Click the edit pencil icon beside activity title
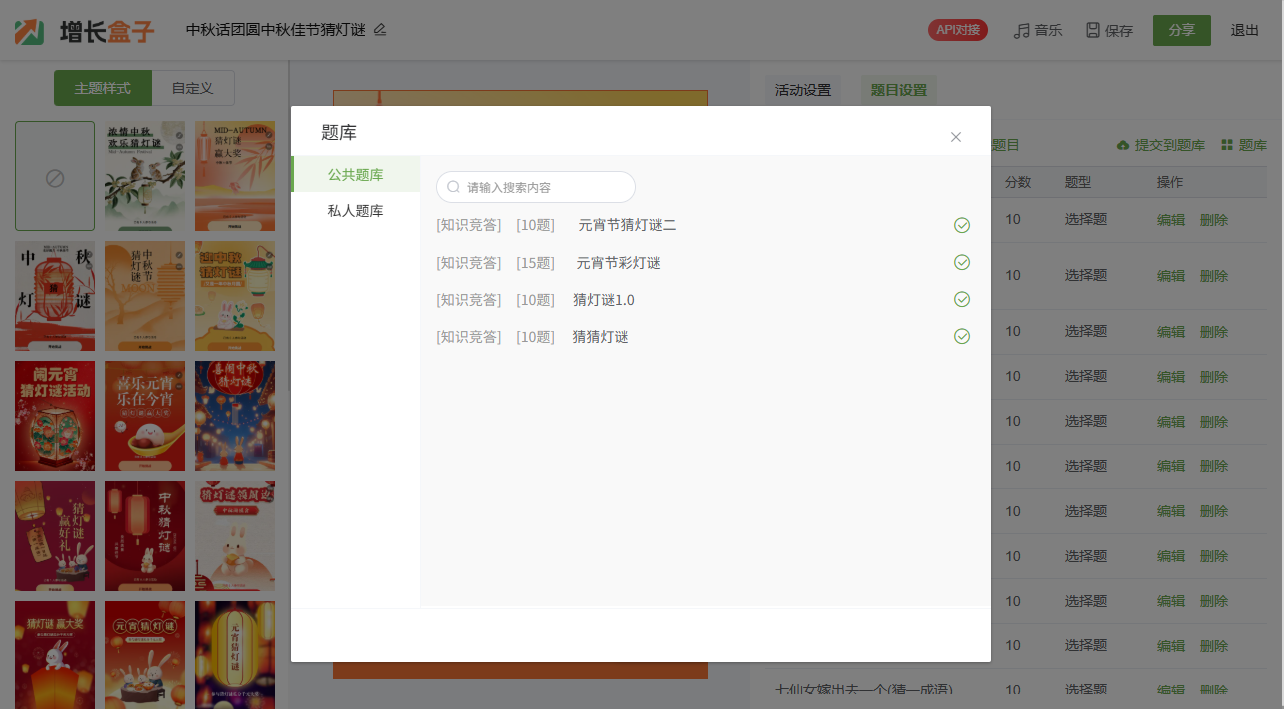 [380, 30]
